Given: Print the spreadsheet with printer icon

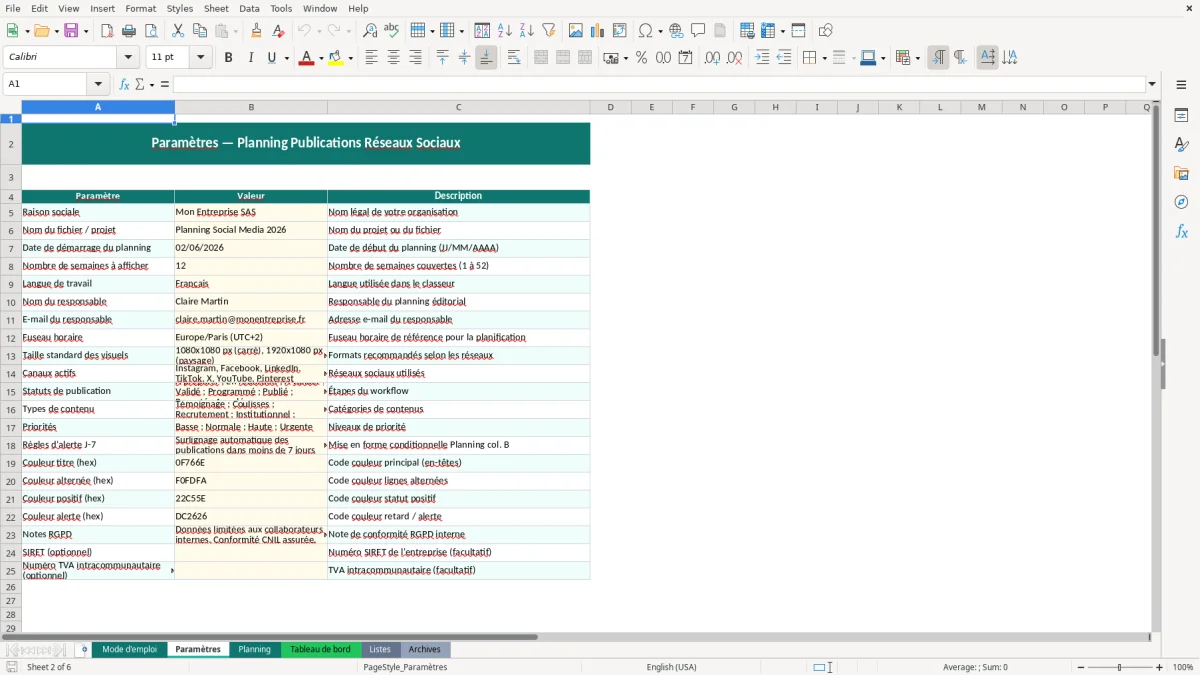Looking at the screenshot, I should coord(129,31).
